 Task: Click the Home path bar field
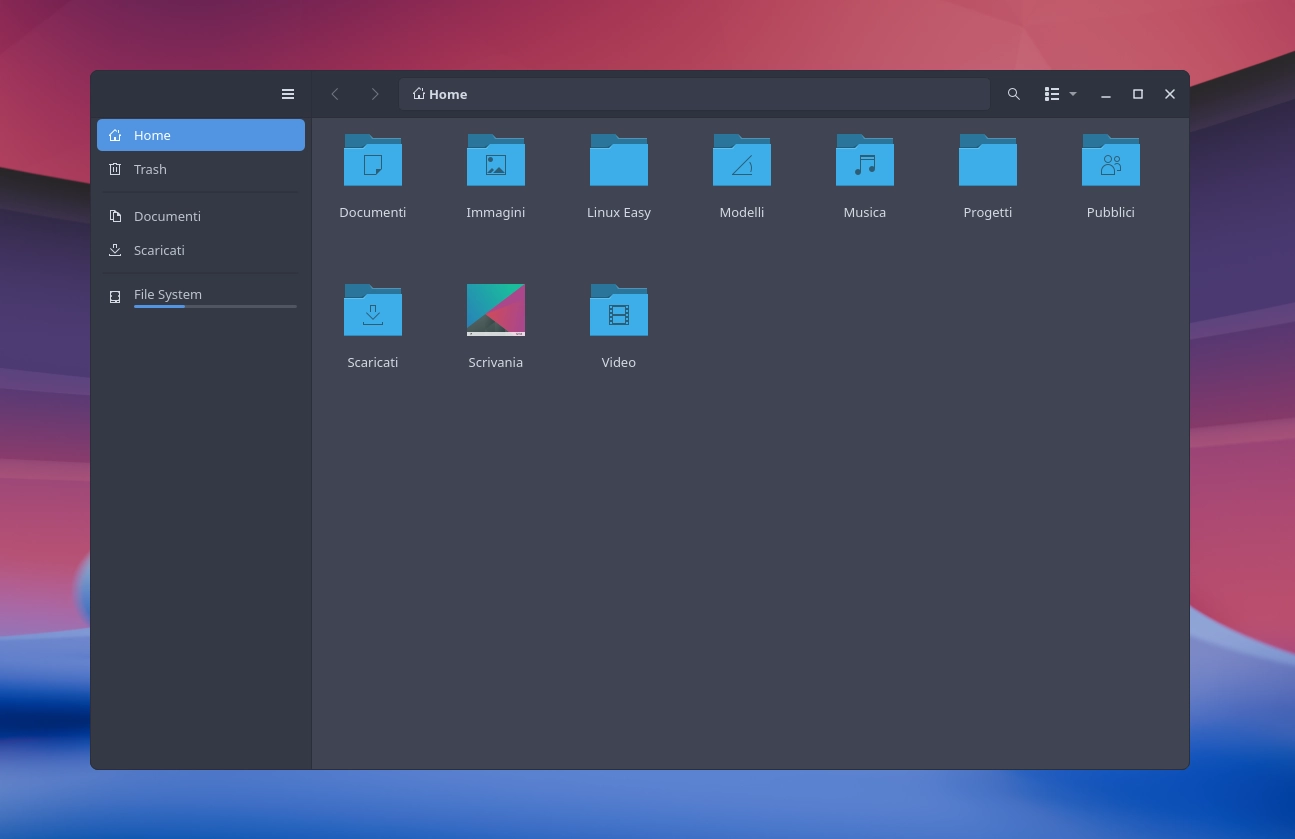[694, 94]
